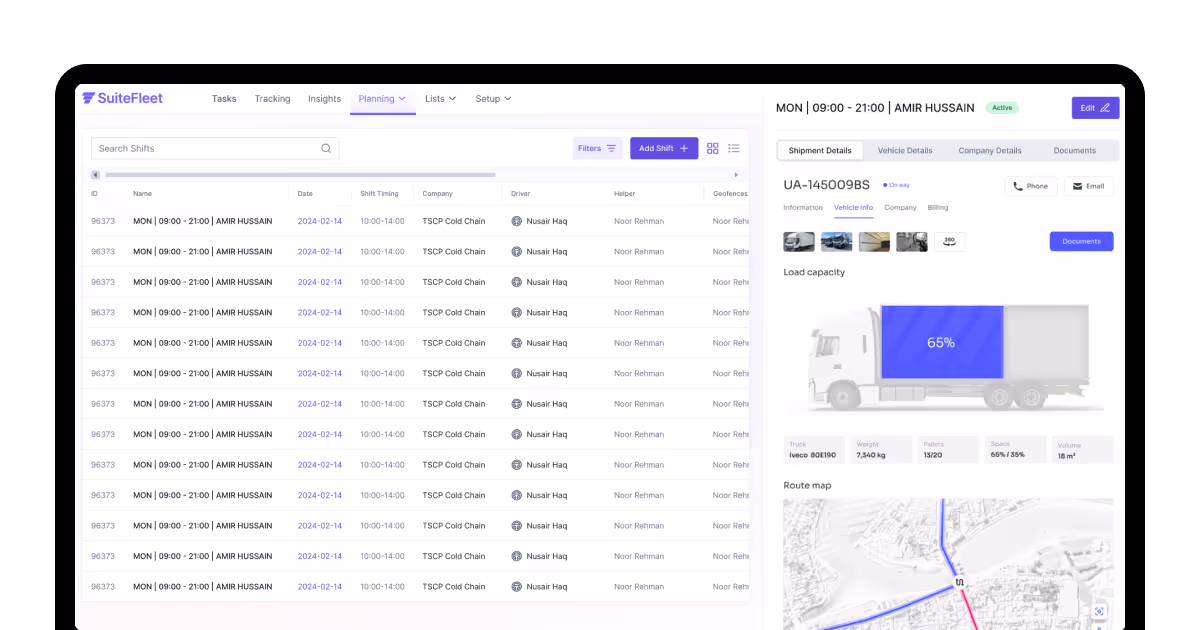Click the Phone button

(1031, 186)
